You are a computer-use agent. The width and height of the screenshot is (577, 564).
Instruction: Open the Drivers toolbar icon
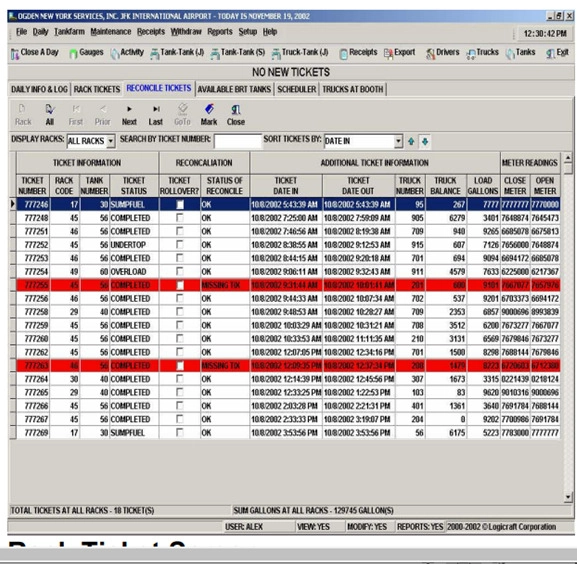click(x=443, y=53)
